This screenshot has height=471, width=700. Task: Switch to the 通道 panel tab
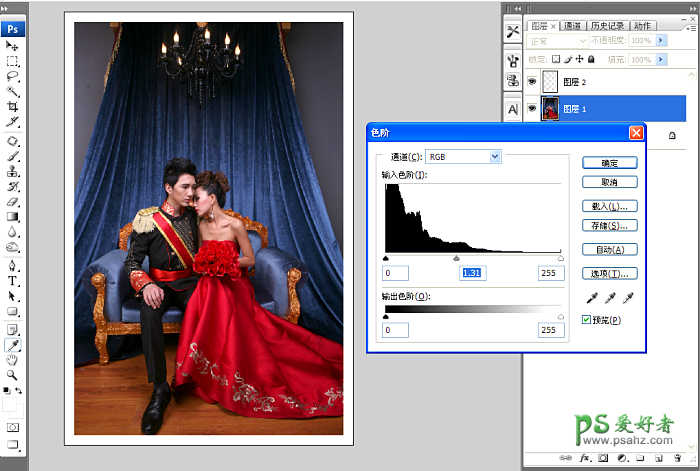point(572,25)
